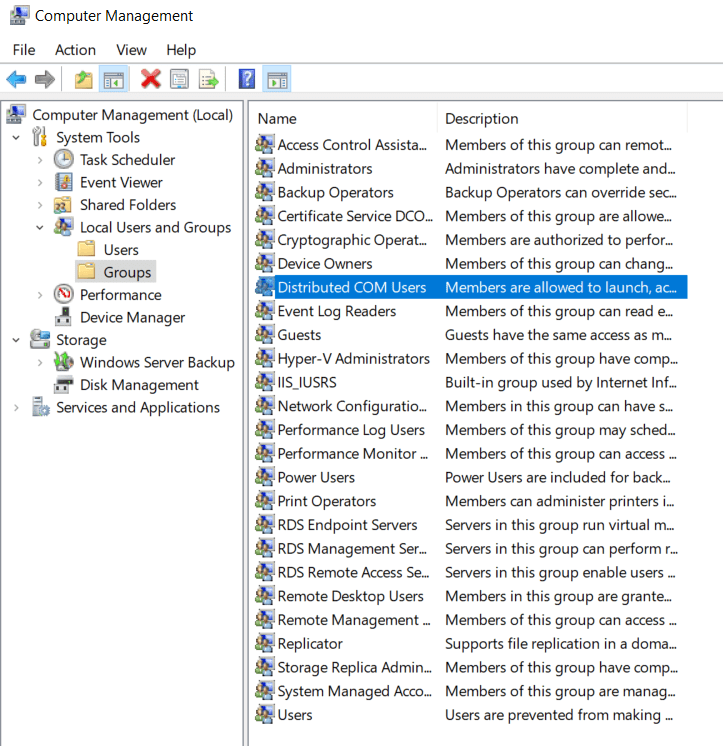
Task: Toggle Show/Hide Action Pane button
Action: click(x=277, y=79)
